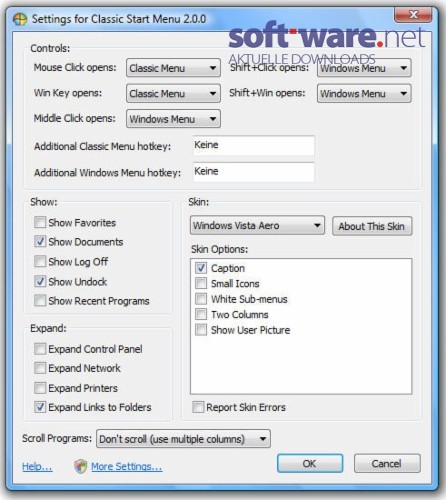Enable Show Recent Programs checkbox

(40, 300)
